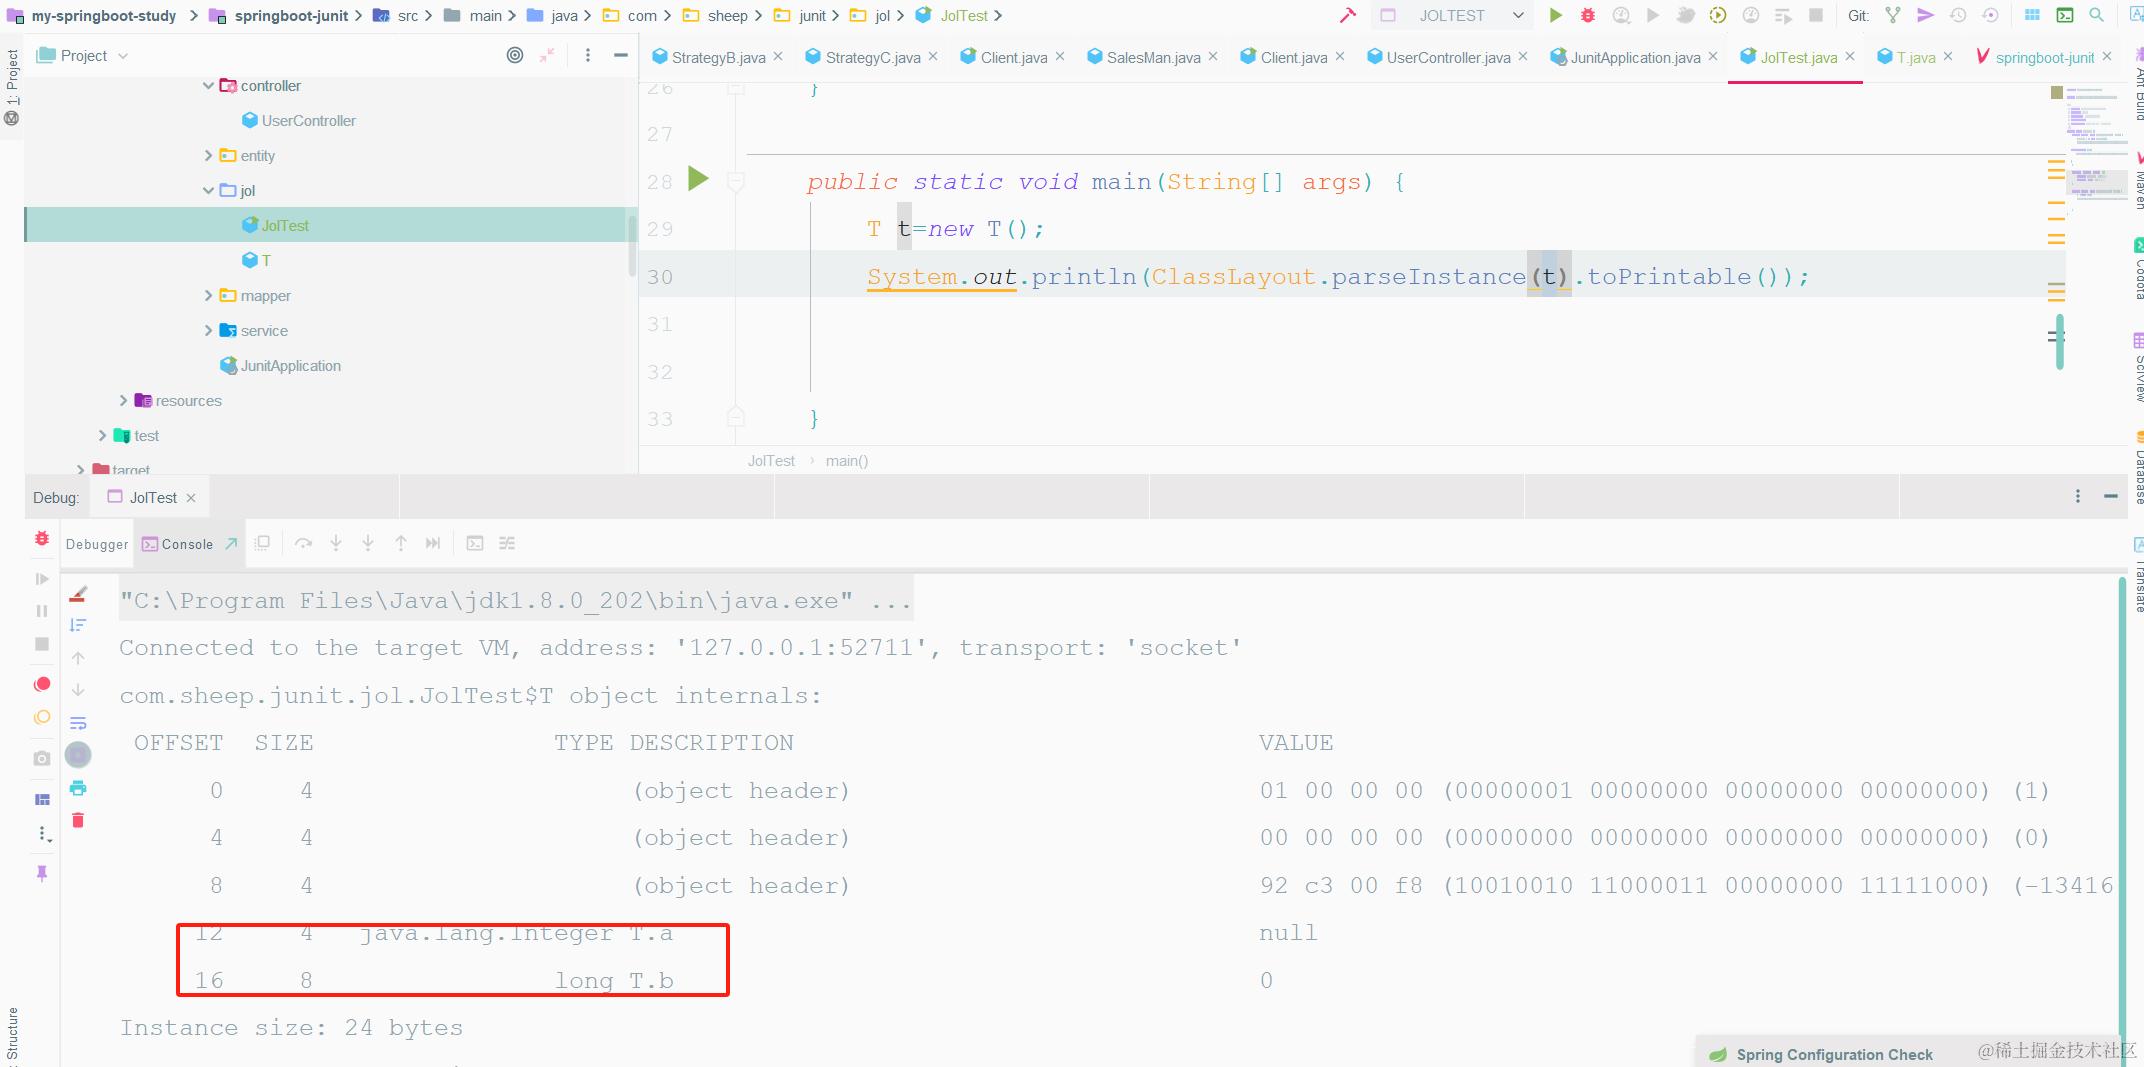This screenshot has width=2144, height=1067.
Task: Delete console content trash icon
Action: [78, 820]
